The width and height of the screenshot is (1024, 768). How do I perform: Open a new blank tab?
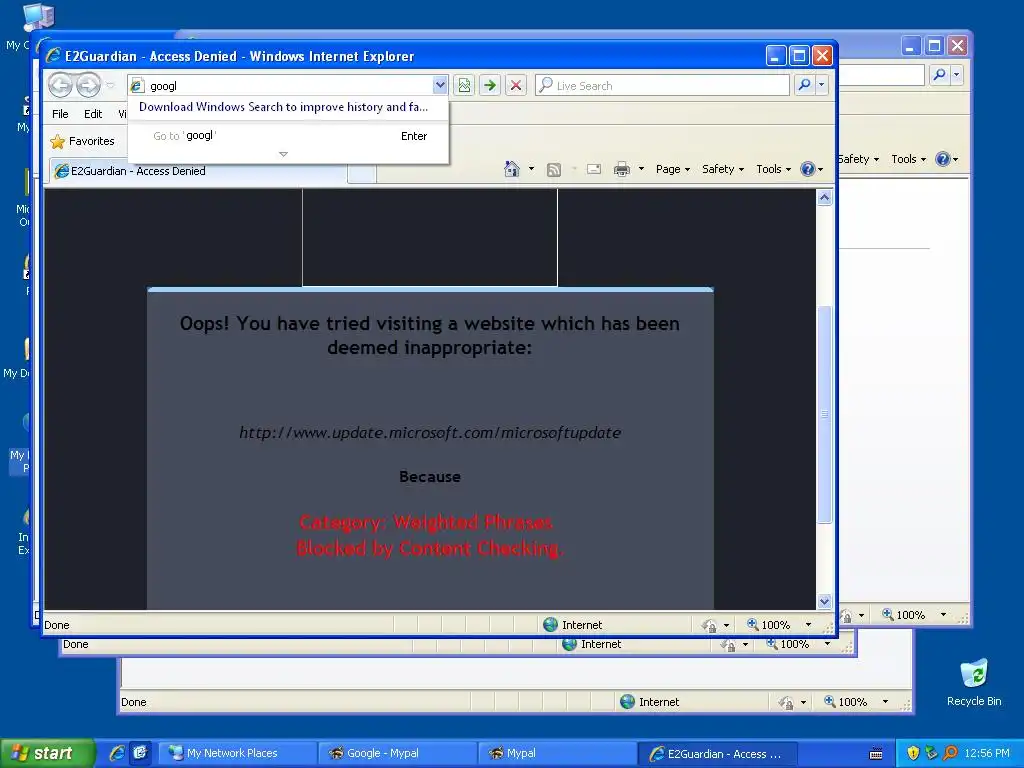(x=362, y=173)
